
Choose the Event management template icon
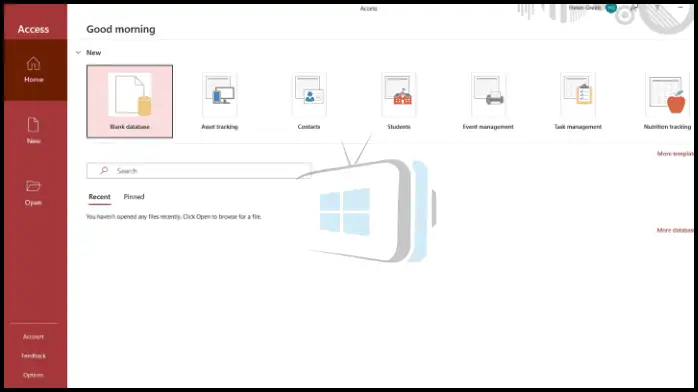[488, 95]
